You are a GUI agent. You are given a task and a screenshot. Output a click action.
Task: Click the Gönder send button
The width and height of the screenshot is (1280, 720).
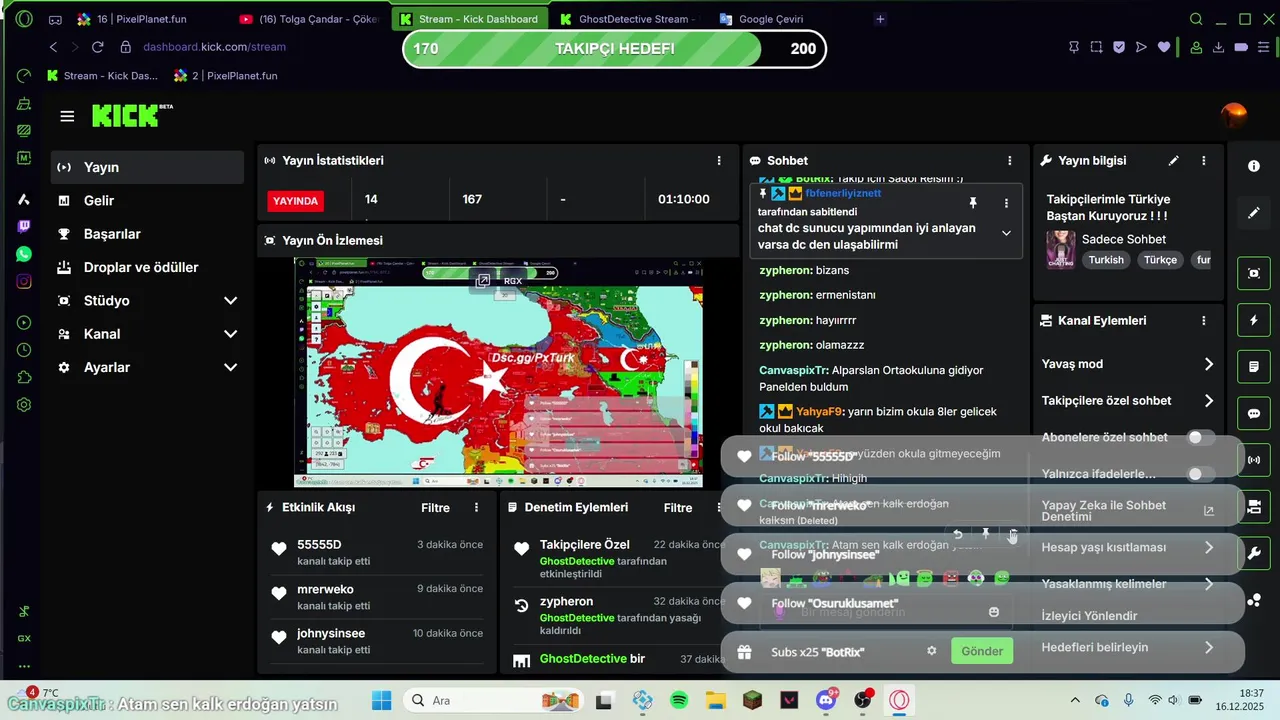pos(982,651)
